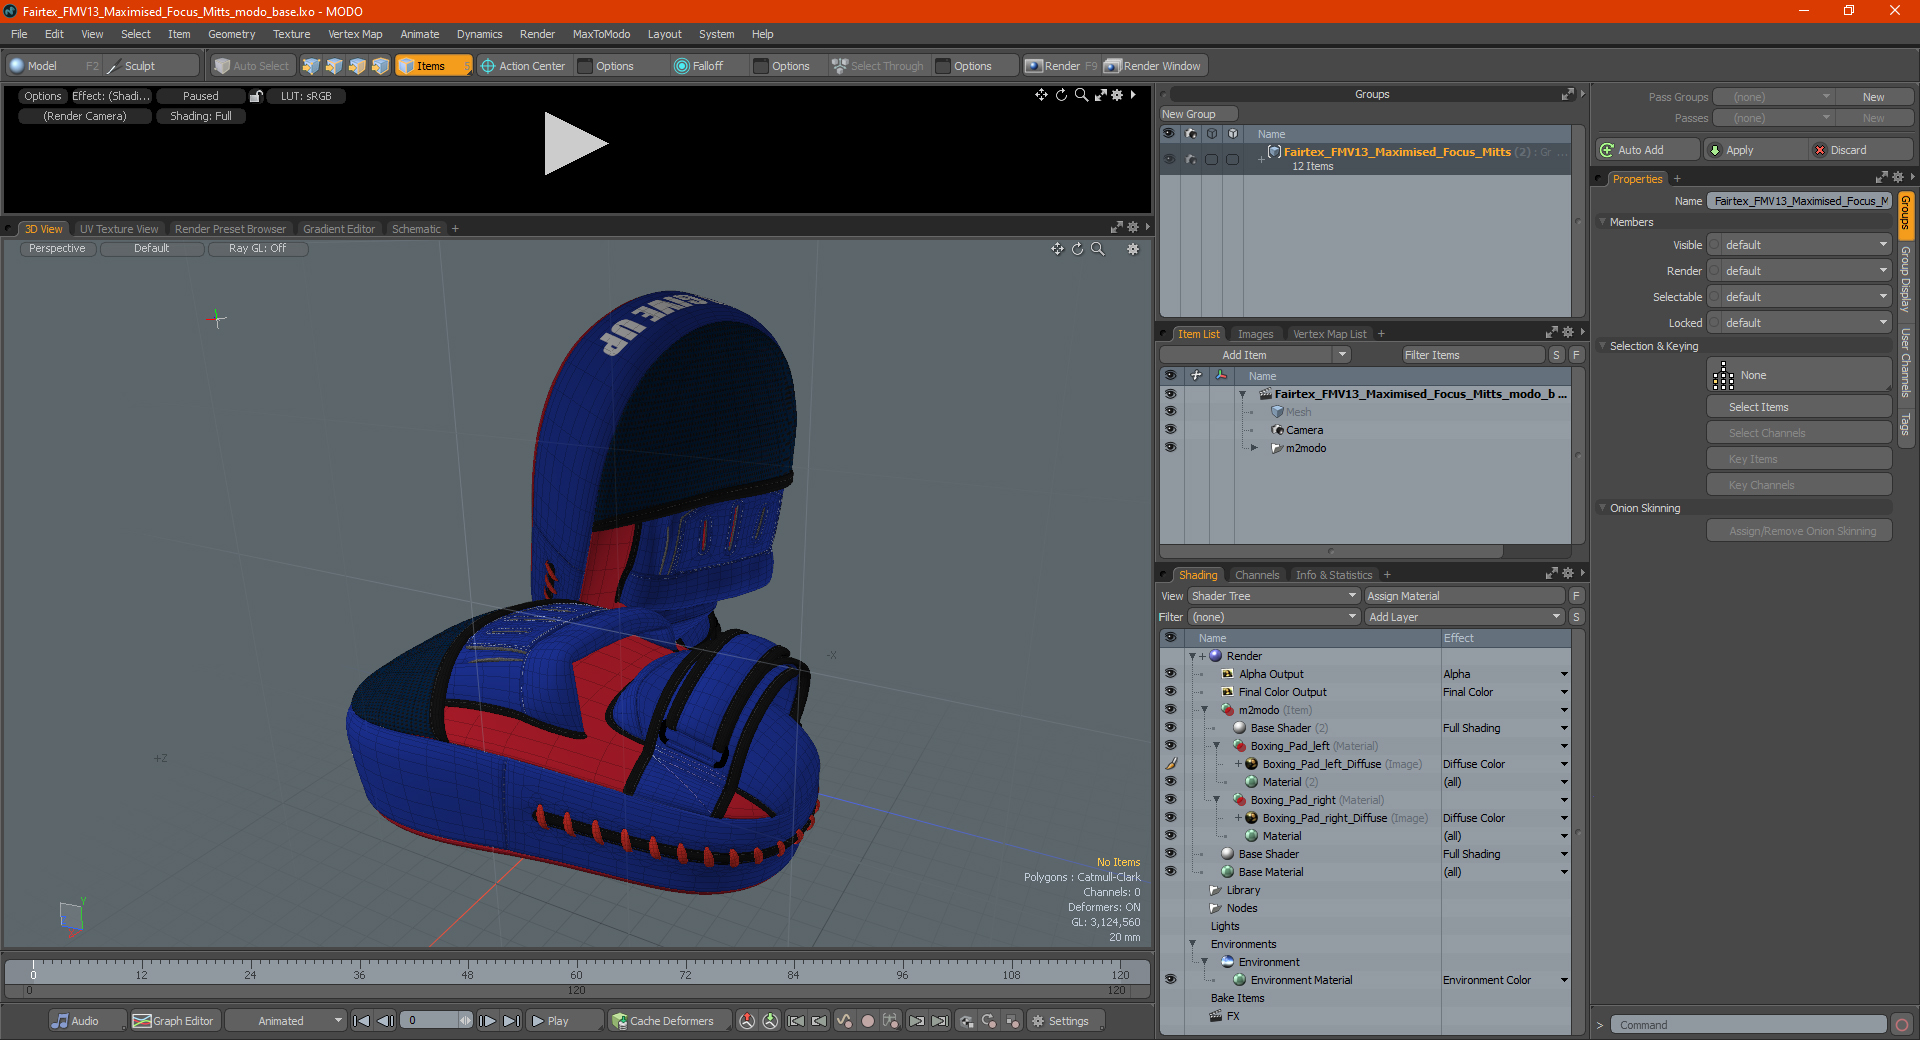Toggle first Options checkbox after Action Center

585,66
